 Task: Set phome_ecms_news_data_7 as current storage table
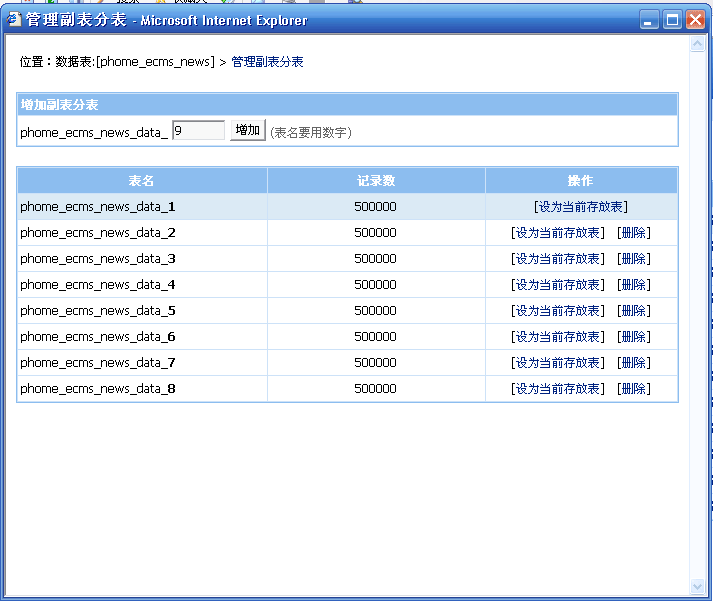[x=558, y=363]
